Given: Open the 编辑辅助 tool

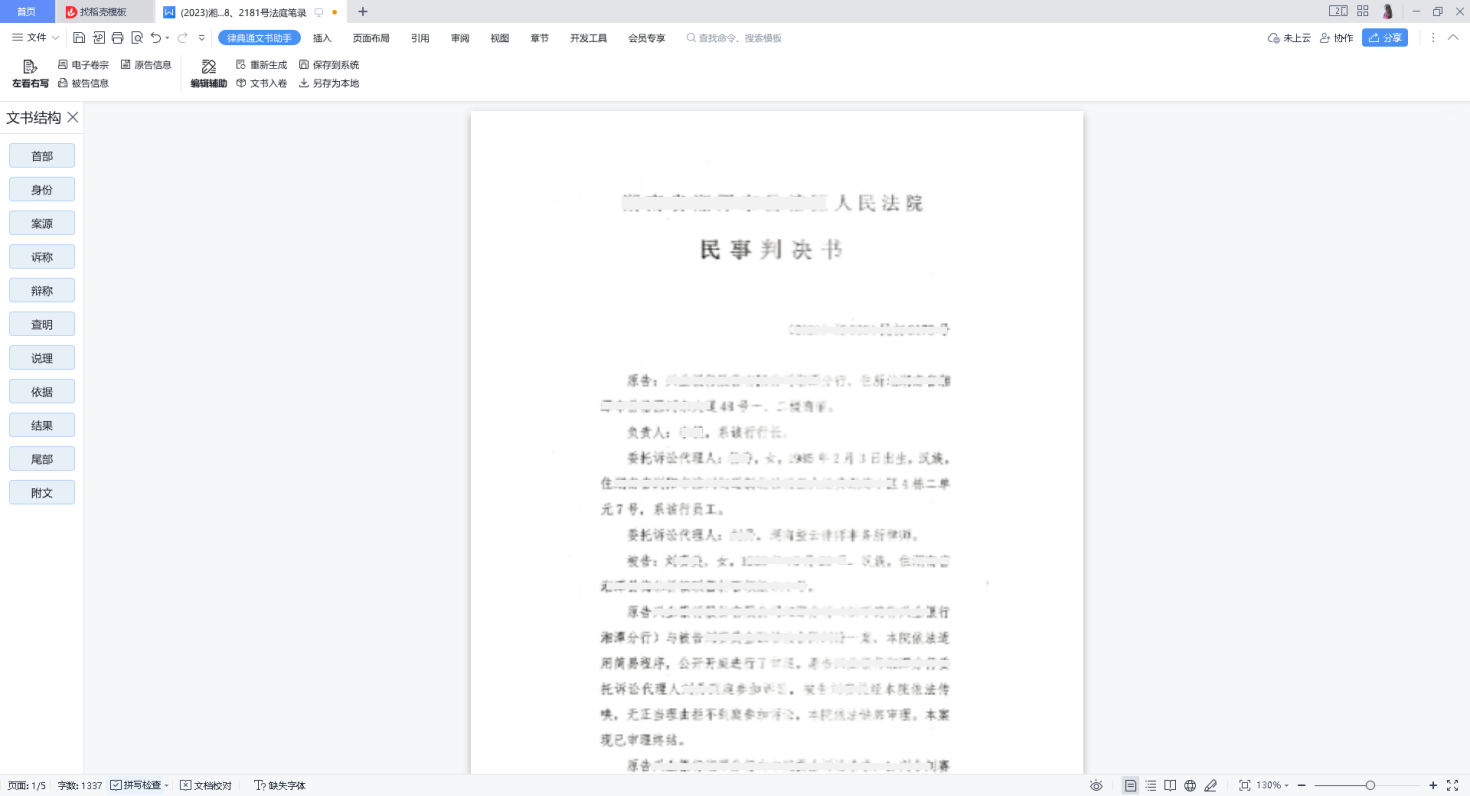Looking at the screenshot, I should (209, 73).
